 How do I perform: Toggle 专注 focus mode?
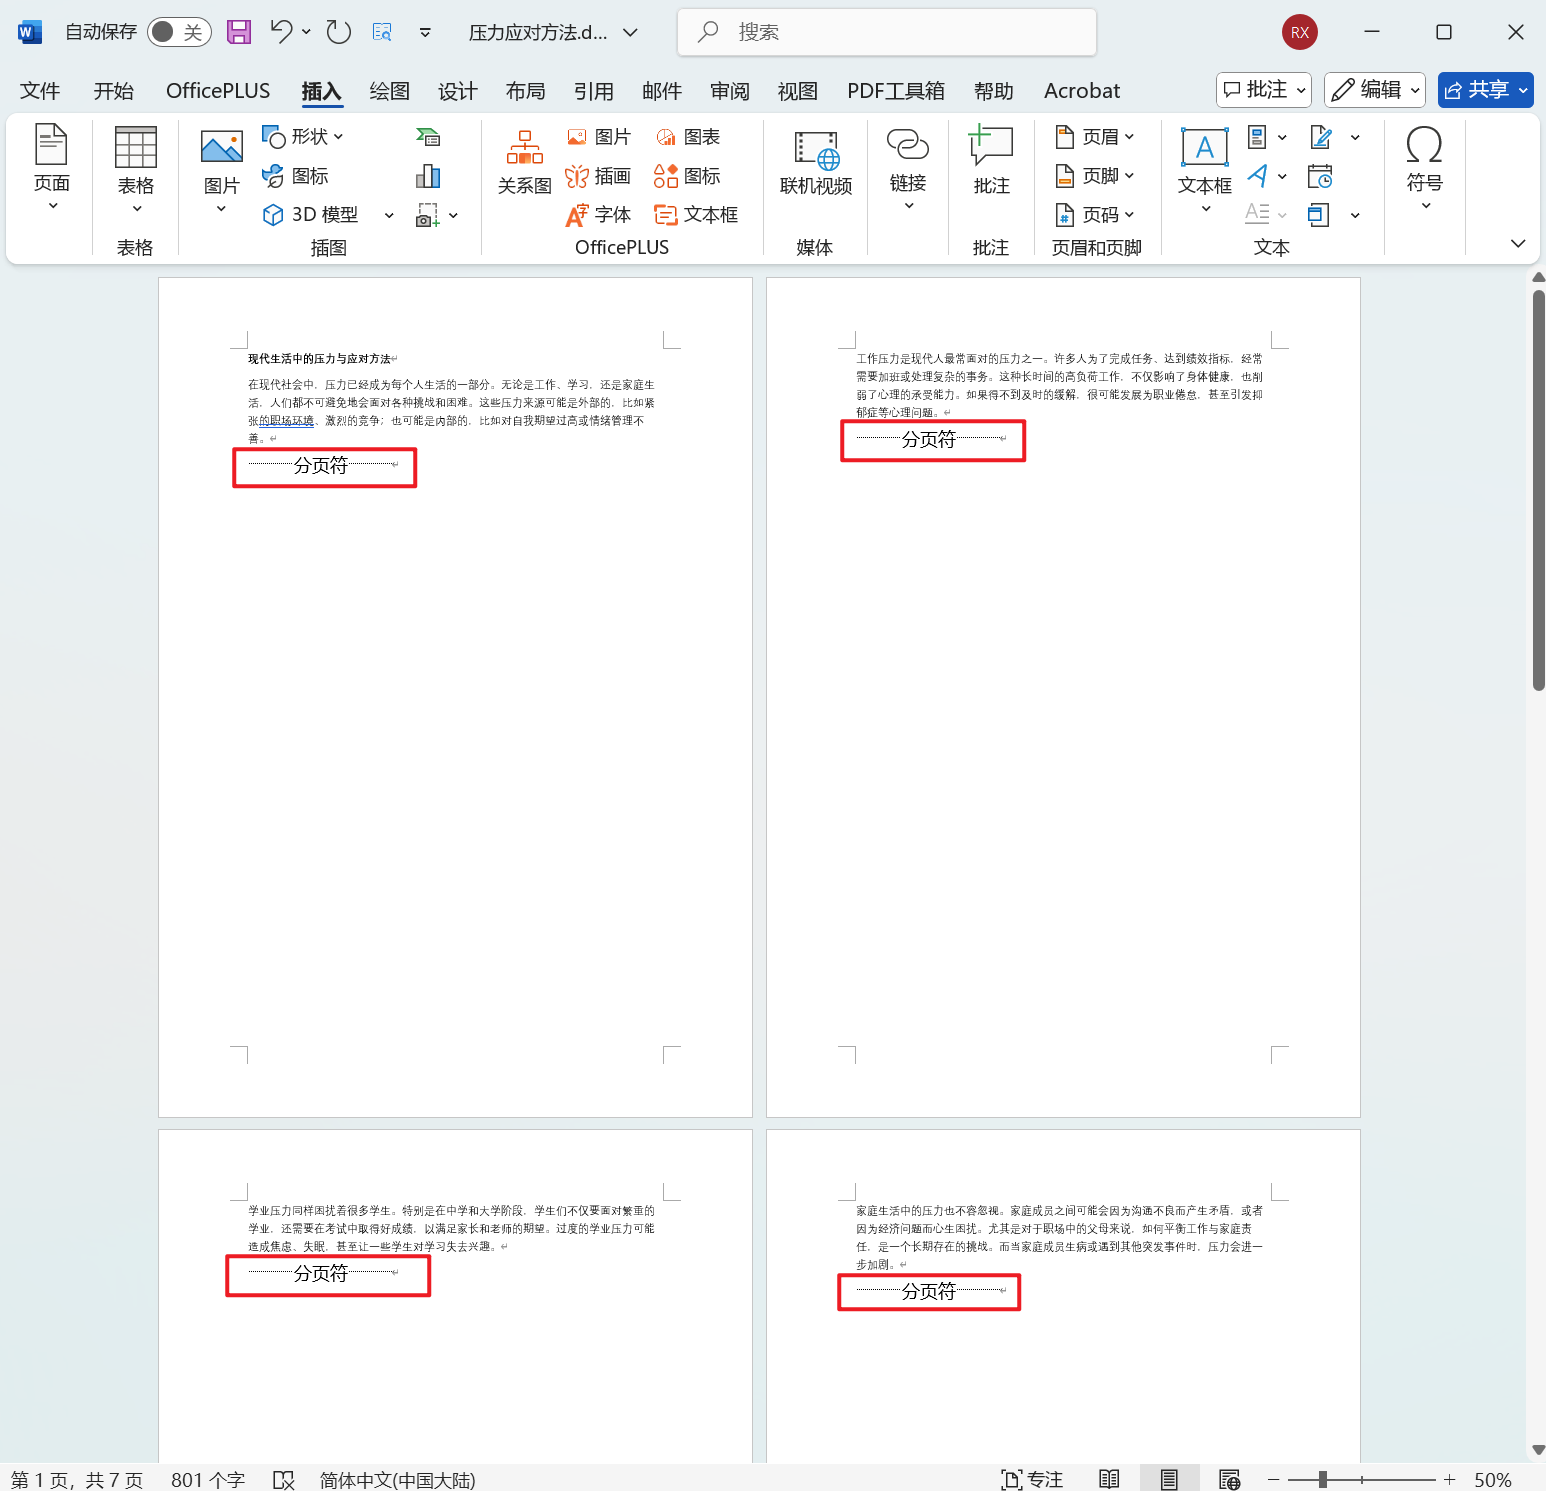pos(1032,1480)
